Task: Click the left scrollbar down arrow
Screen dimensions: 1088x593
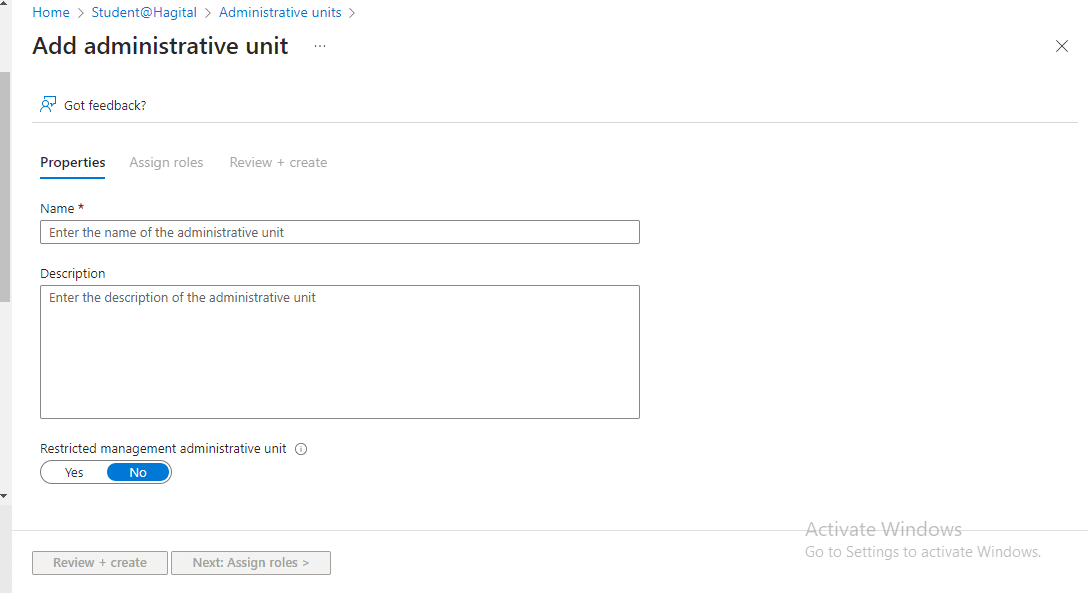Action: pos(4,495)
